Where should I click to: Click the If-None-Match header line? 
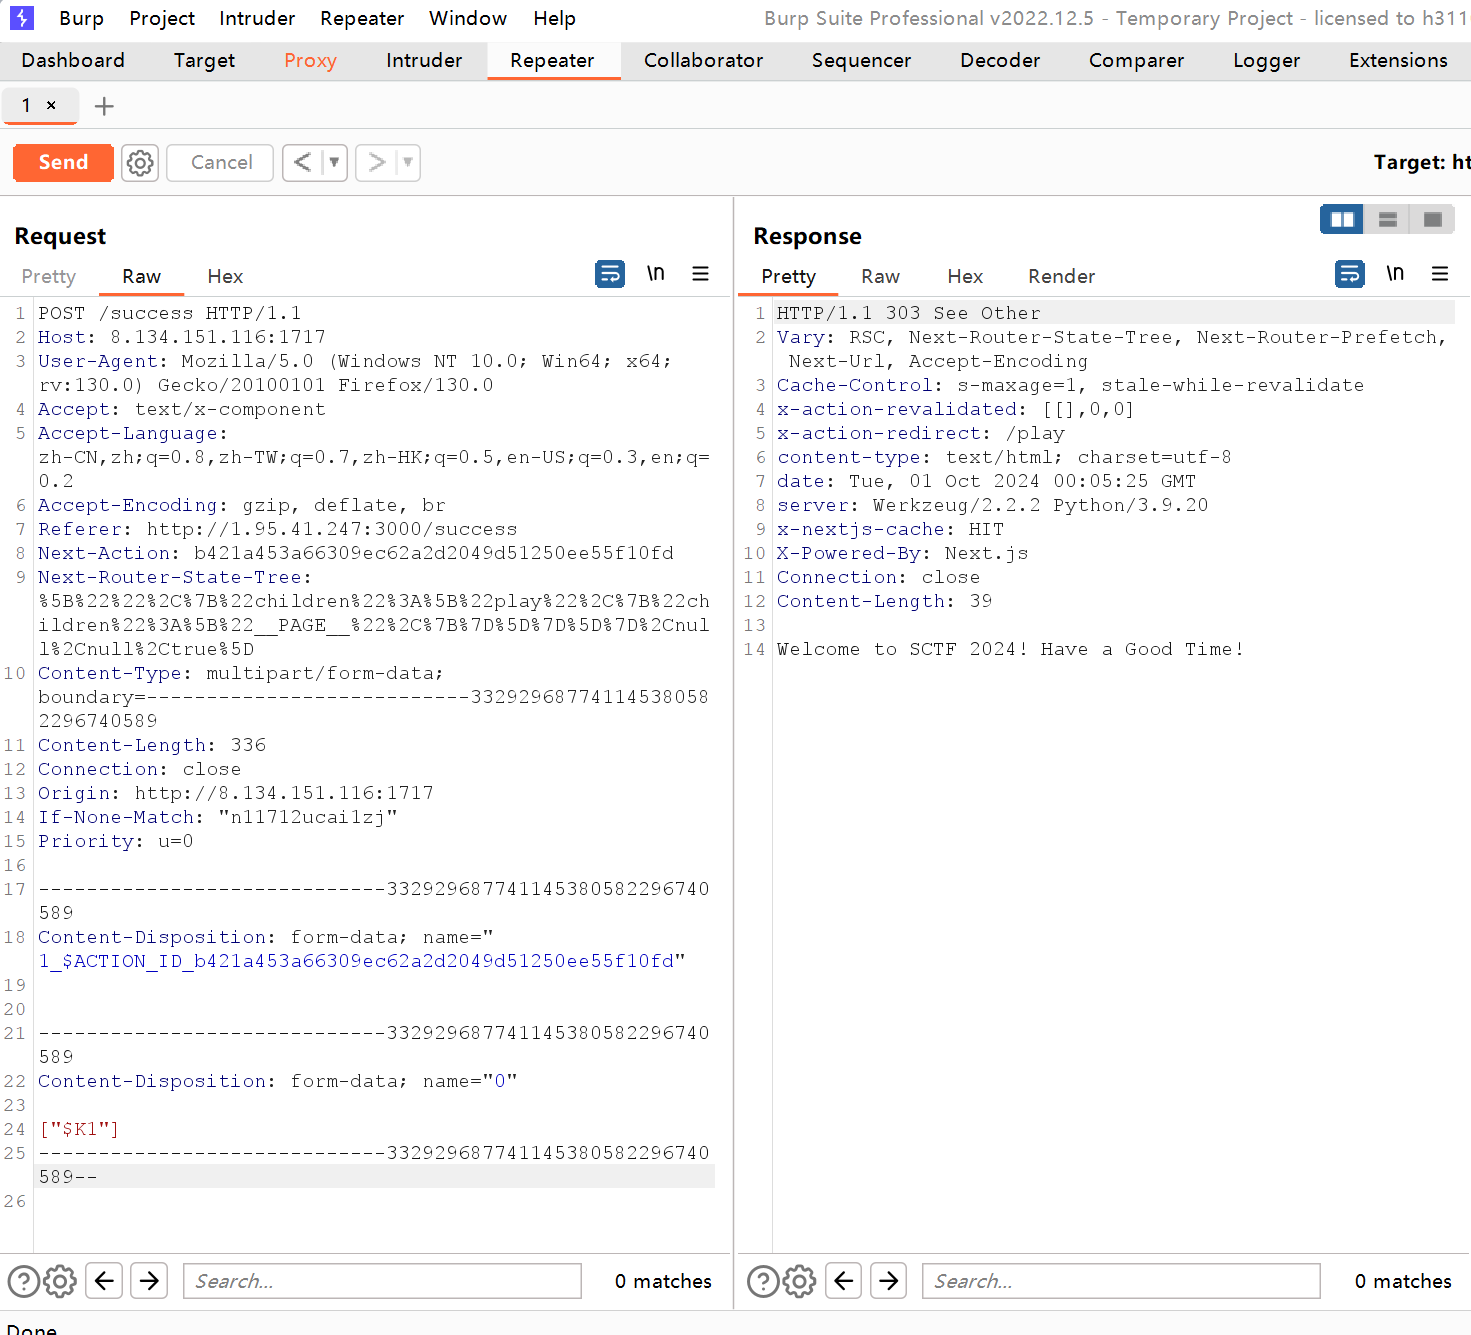[x=218, y=817]
